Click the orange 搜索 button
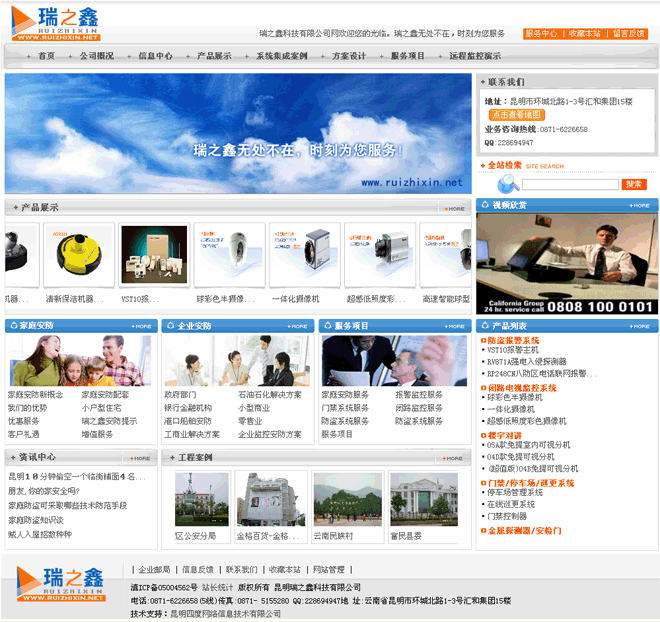This screenshot has width=660, height=622. point(634,184)
